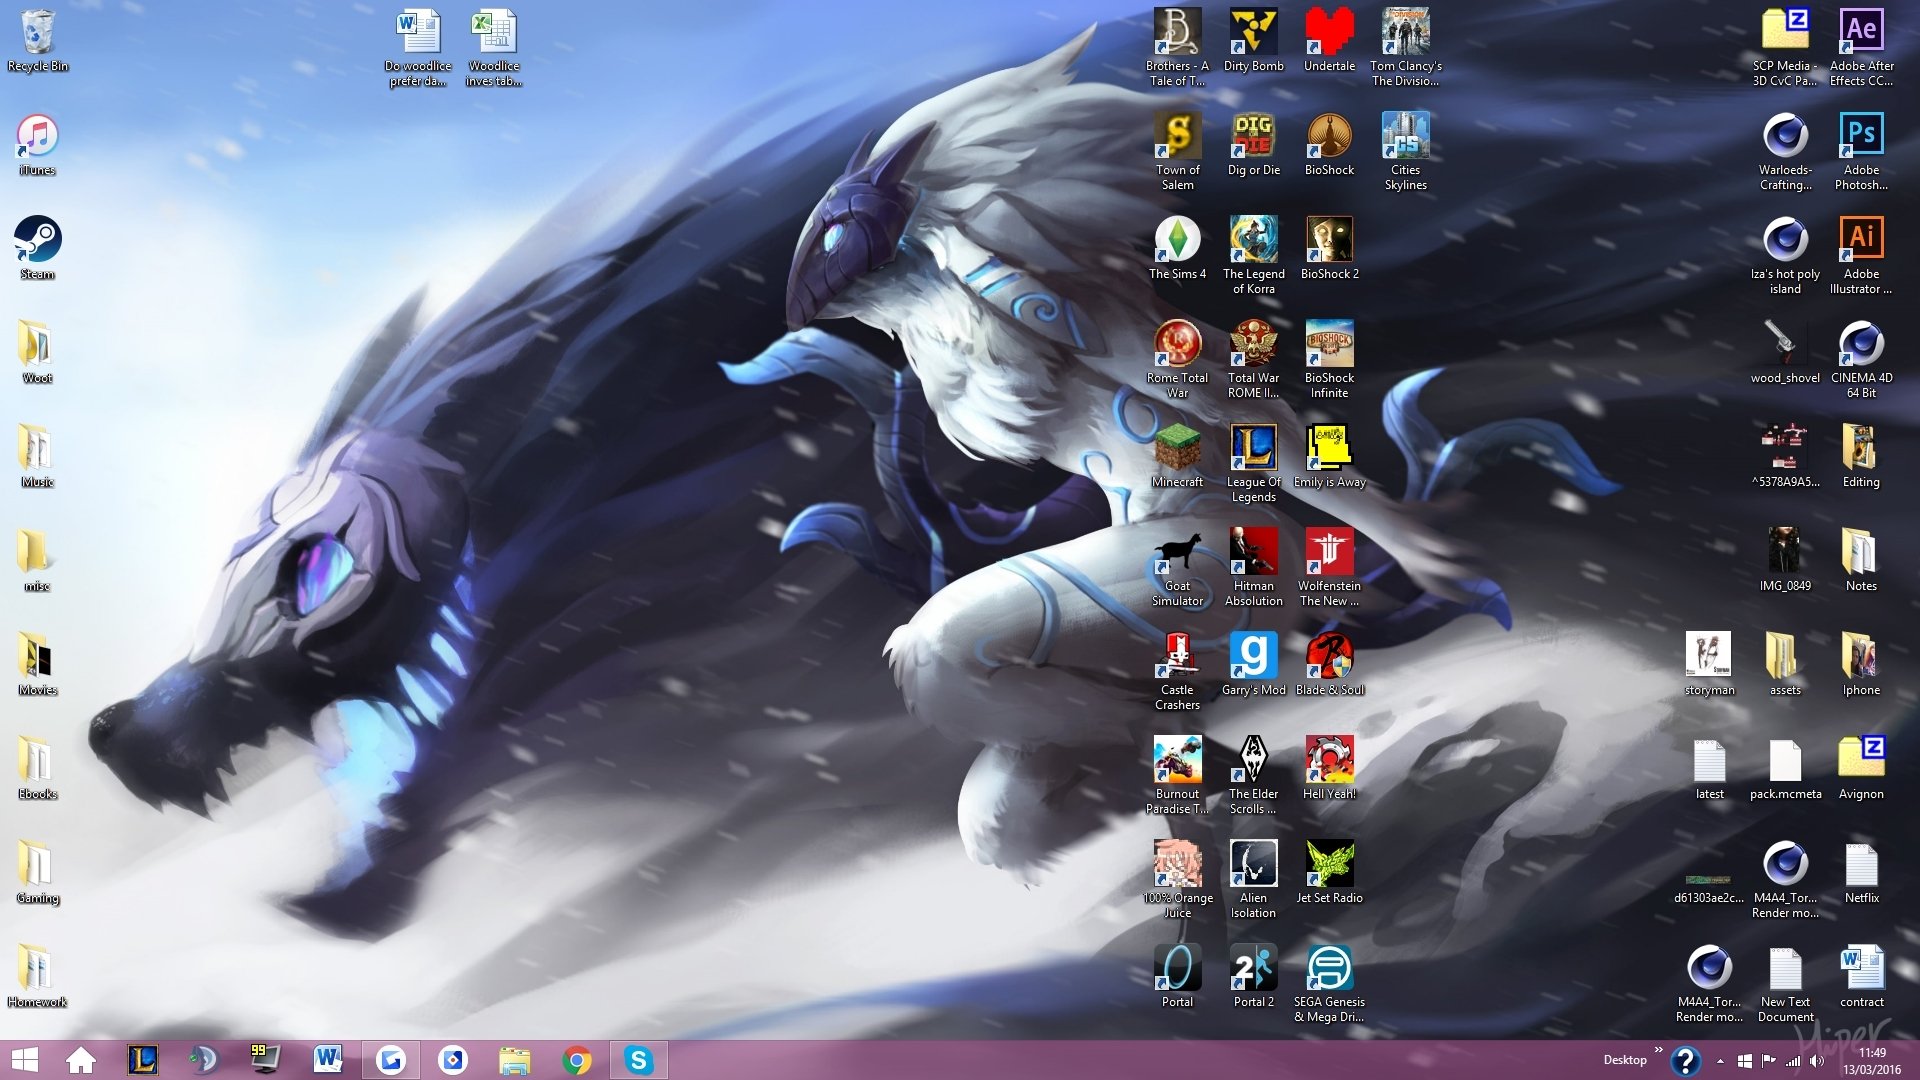Image resolution: width=1920 pixels, height=1080 pixels.
Task: Select the Town of Salem shortcut
Action: (x=1177, y=152)
